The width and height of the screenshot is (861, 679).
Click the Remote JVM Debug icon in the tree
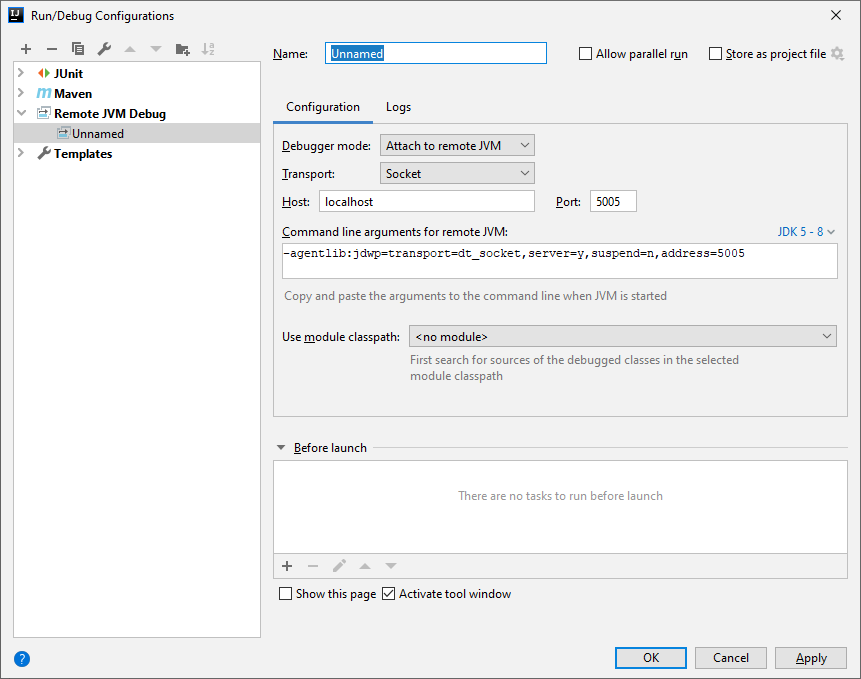tap(43, 114)
